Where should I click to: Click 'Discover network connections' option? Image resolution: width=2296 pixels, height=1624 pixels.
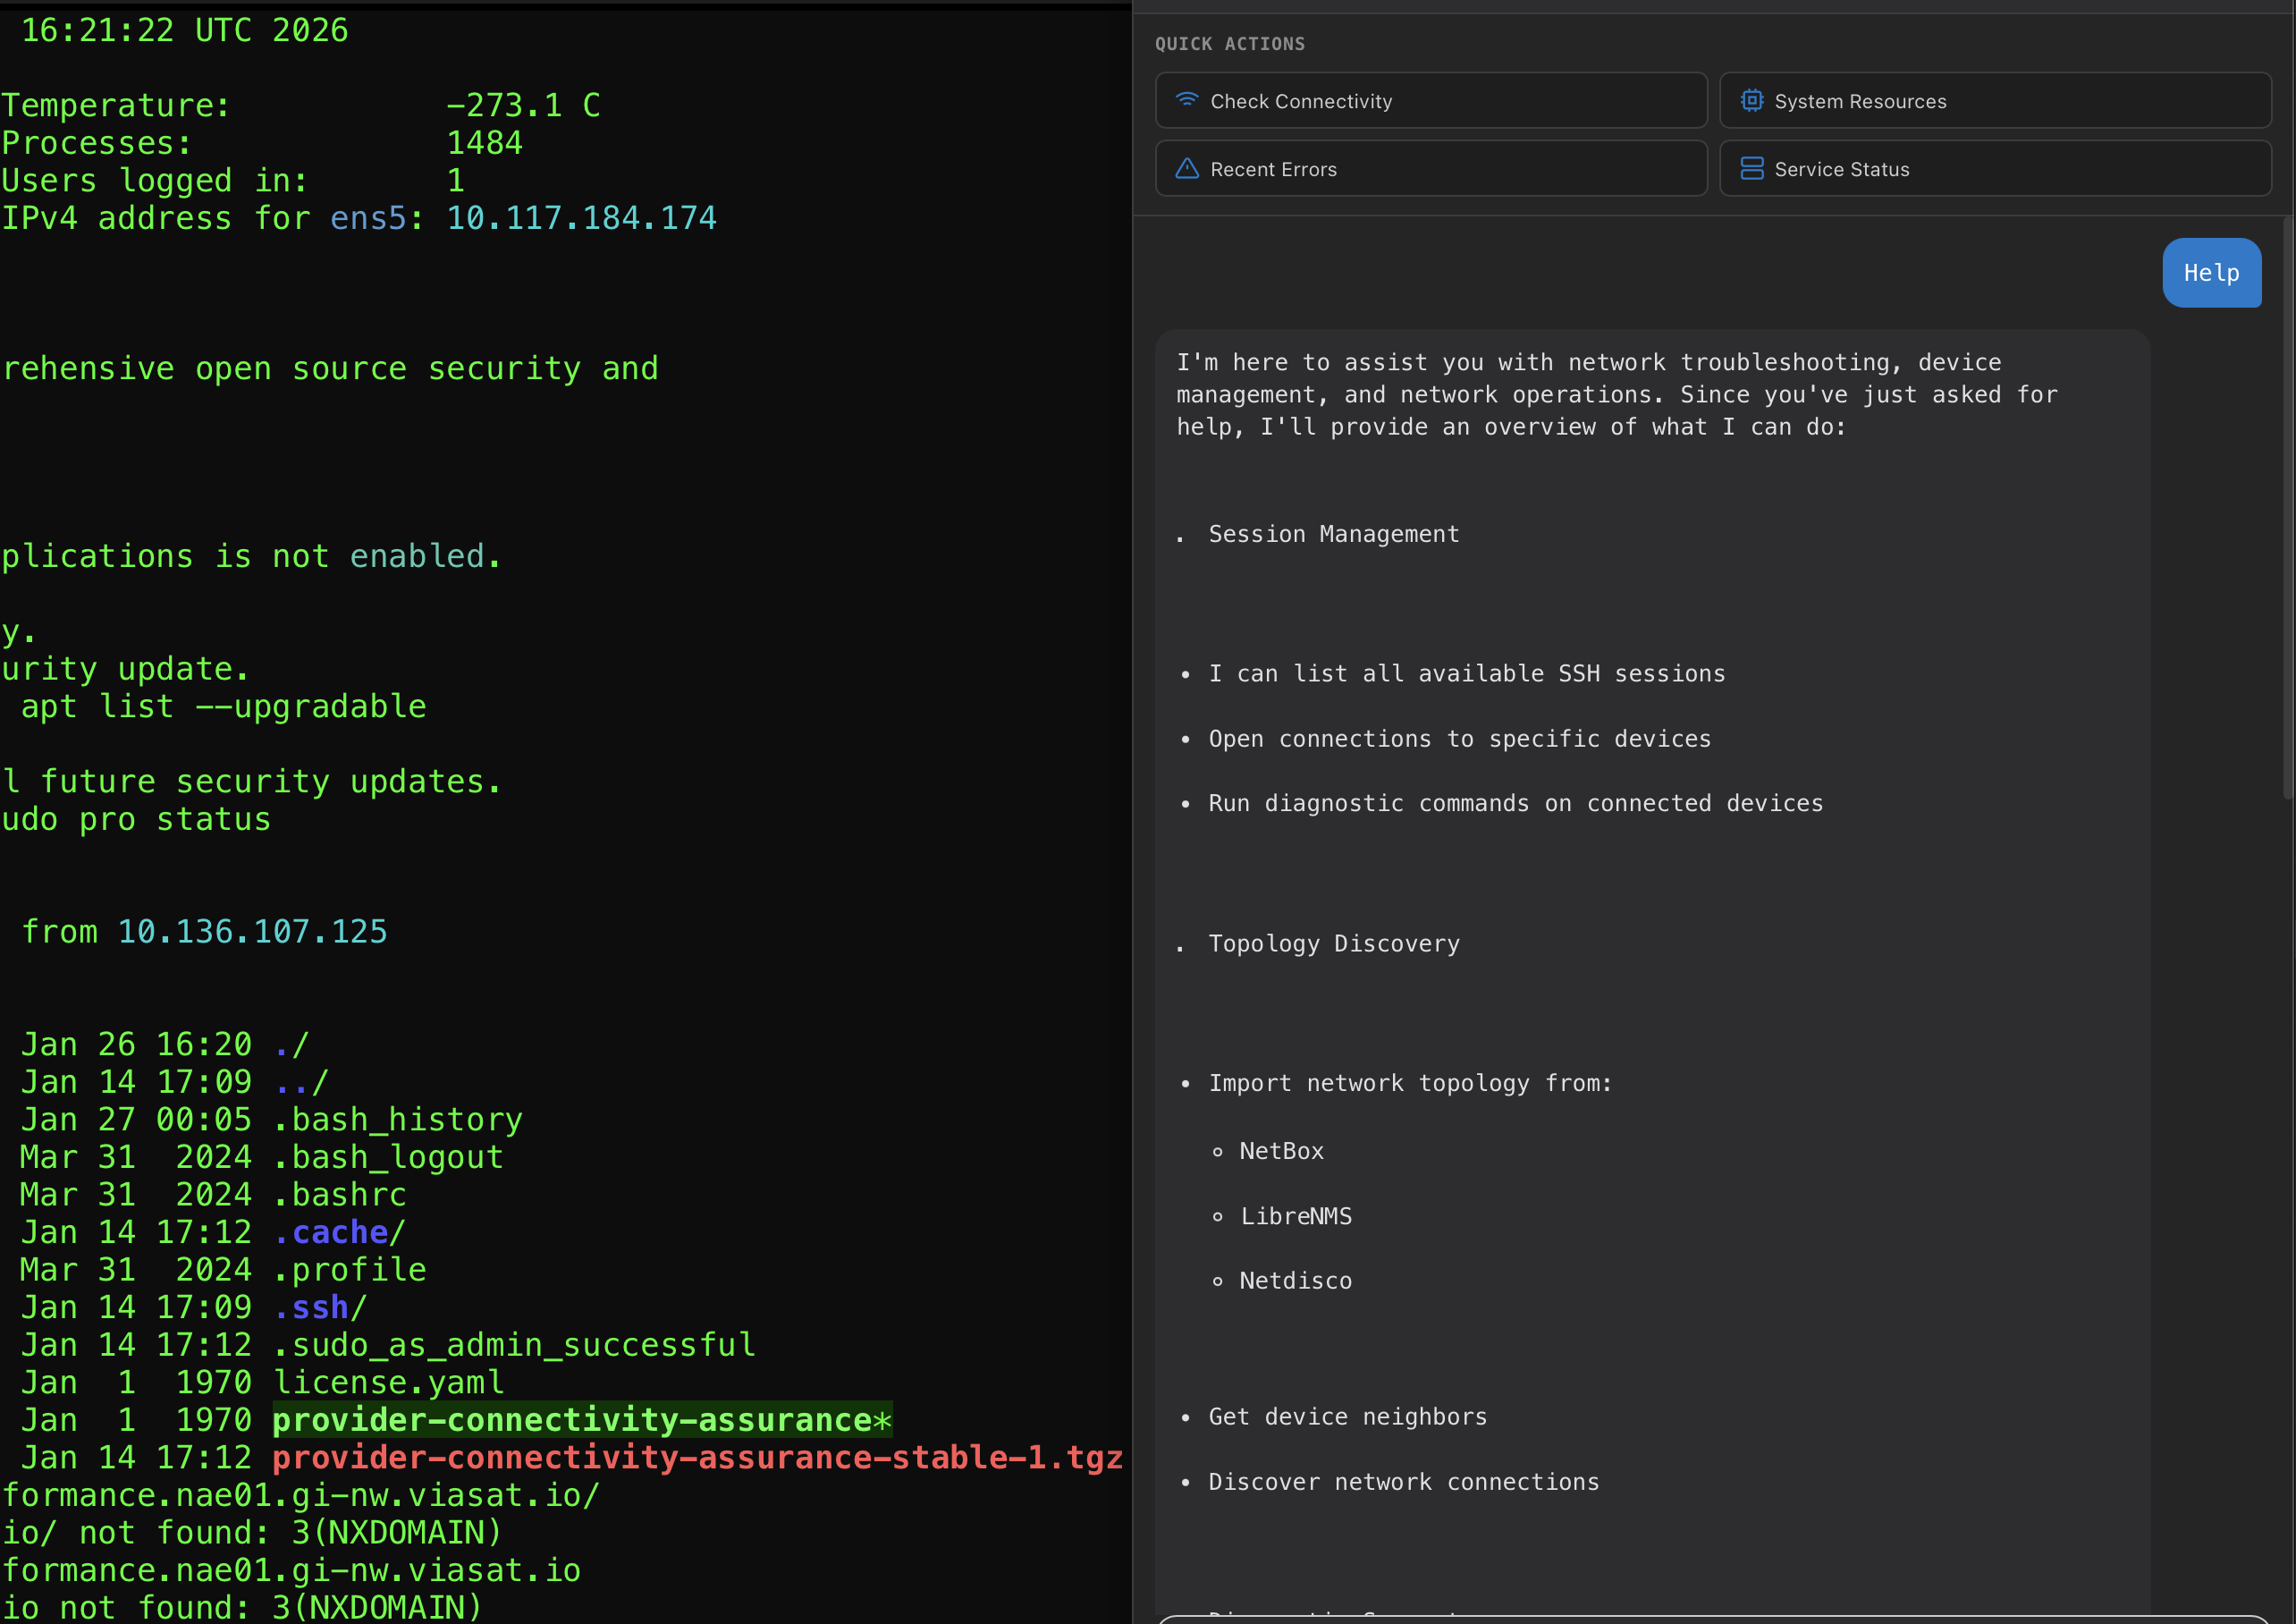tap(1404, 1481)
